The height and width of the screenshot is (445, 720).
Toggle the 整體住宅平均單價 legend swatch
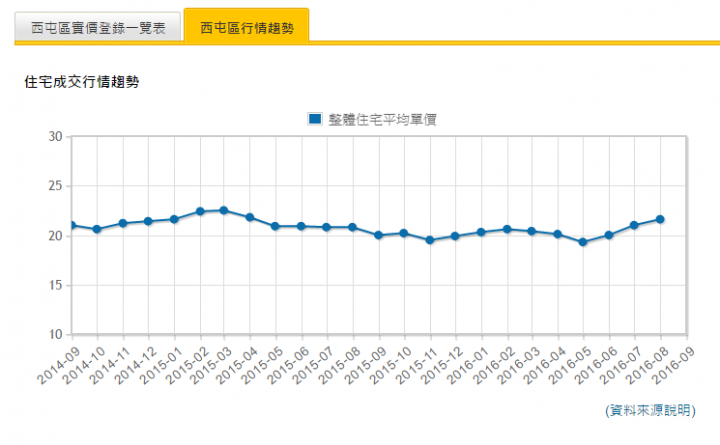[x=315, y=119]
